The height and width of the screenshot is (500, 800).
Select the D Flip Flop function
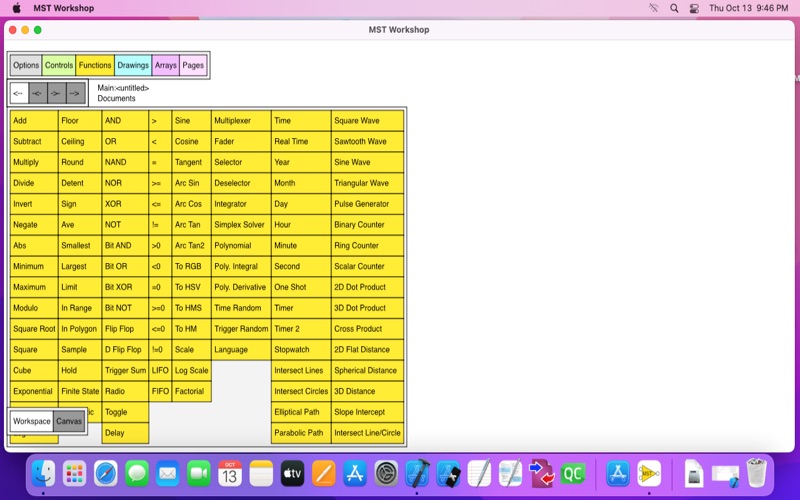[x=125, y=350]
